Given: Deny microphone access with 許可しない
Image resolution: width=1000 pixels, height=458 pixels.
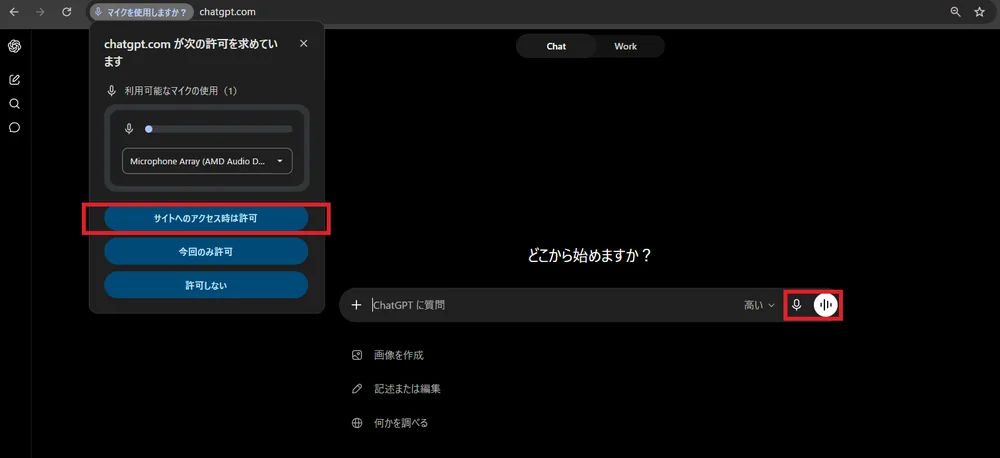Looking at the screenshot, I should point(206,286).
